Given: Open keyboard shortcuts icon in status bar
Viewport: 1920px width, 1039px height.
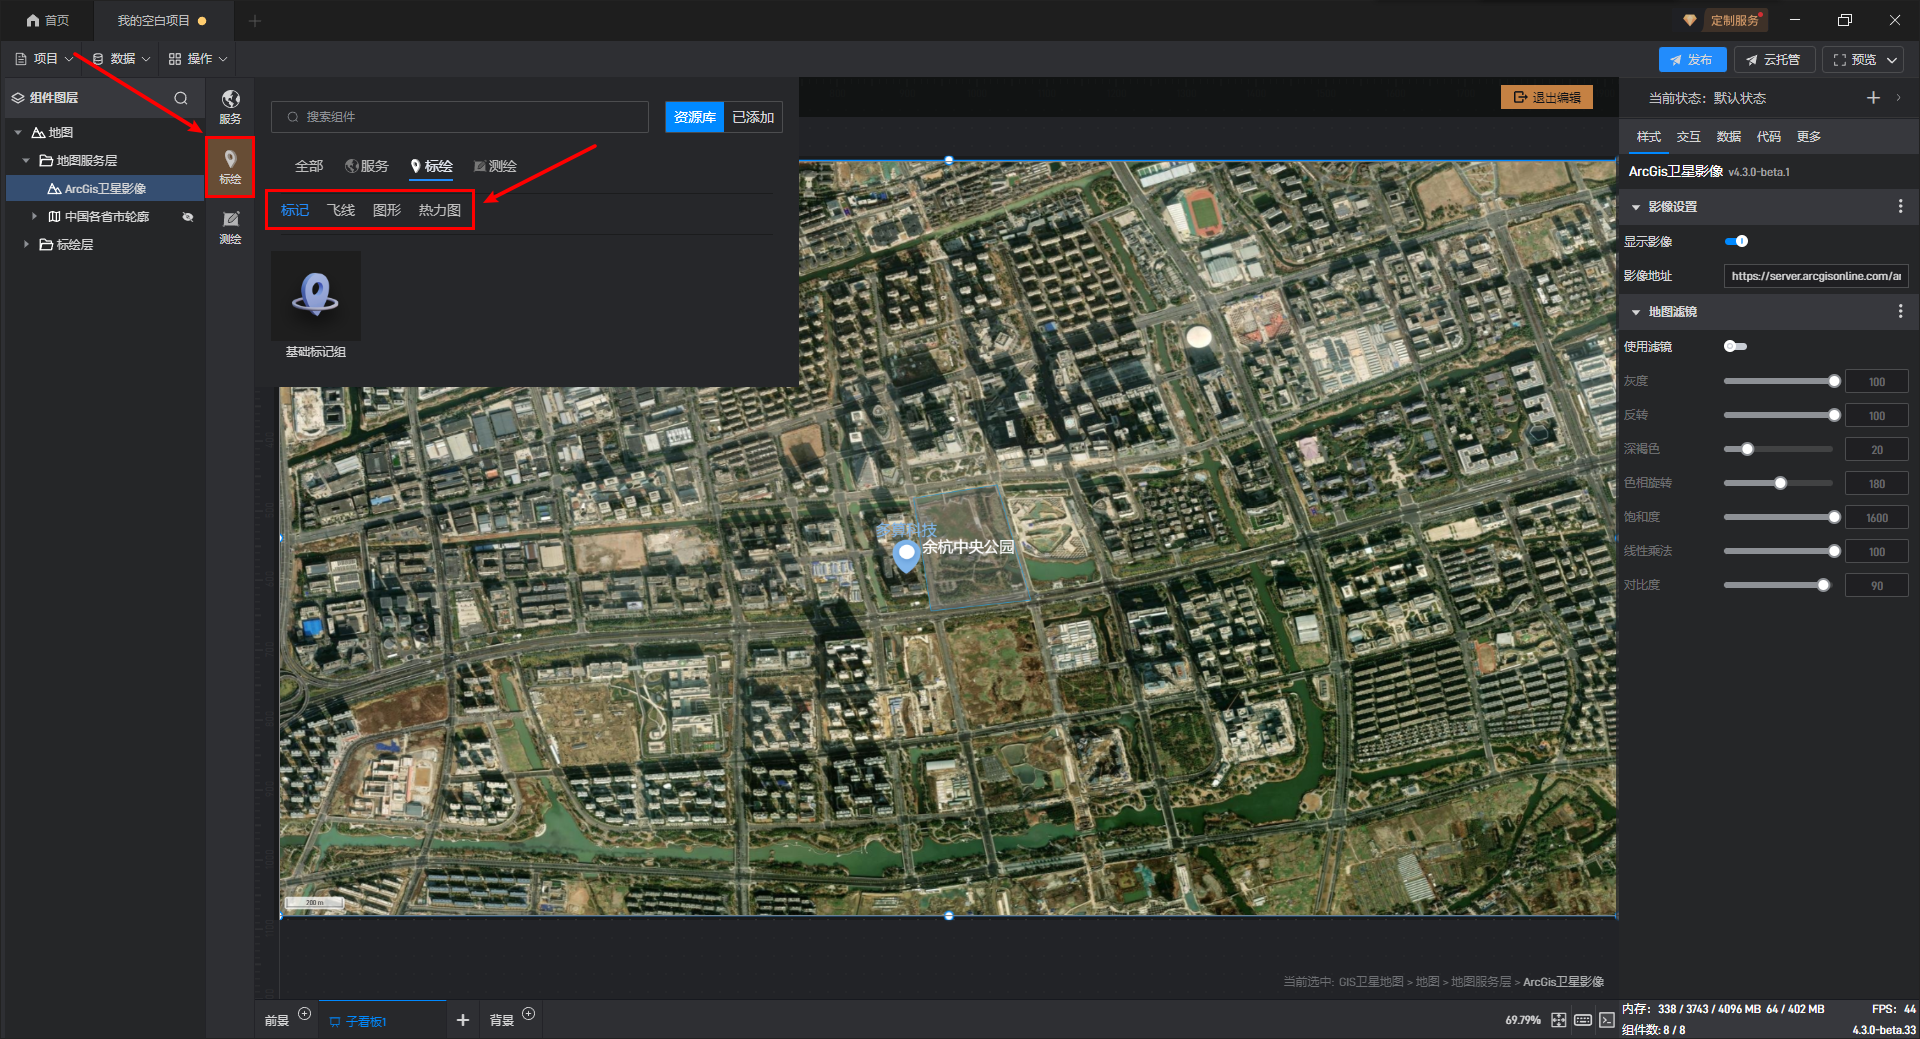Looking at the screenshot, I should coord(1583,1020).
